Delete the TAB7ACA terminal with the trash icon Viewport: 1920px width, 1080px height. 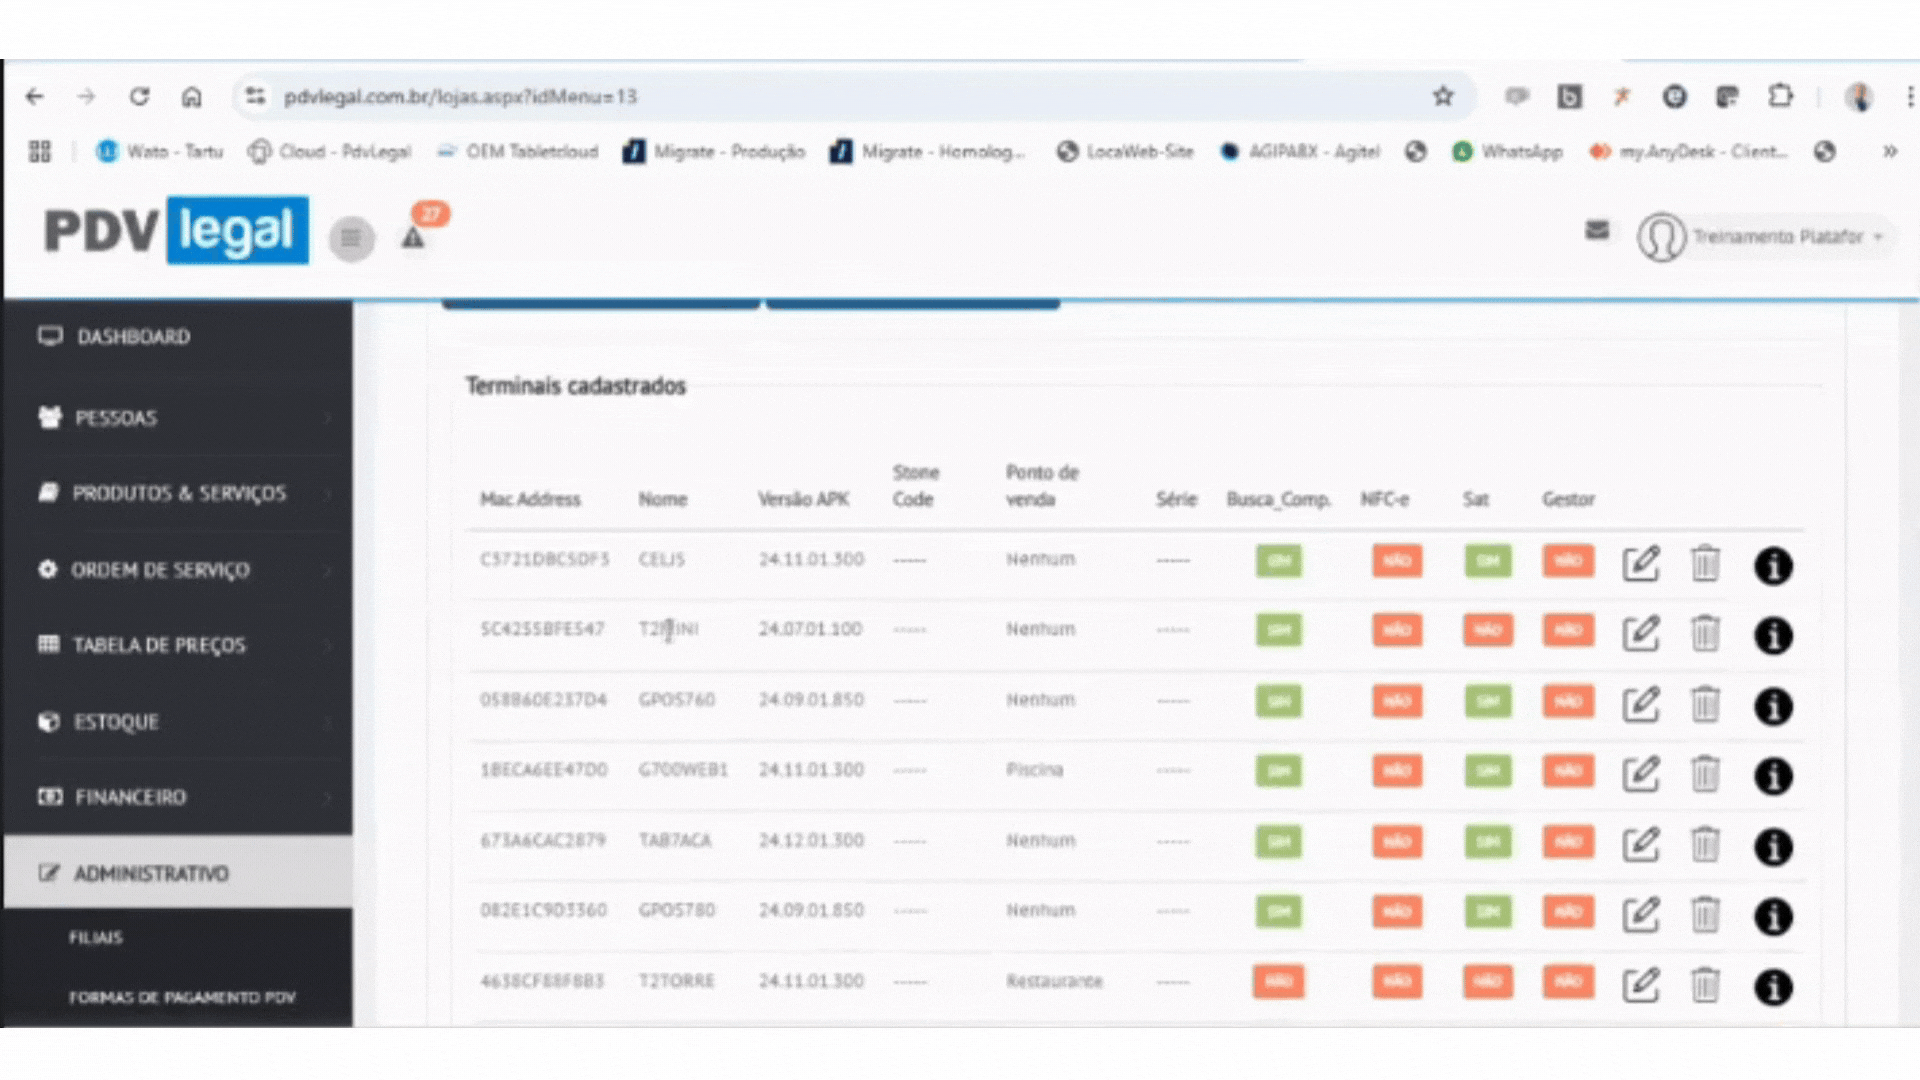click(1705, 845)
